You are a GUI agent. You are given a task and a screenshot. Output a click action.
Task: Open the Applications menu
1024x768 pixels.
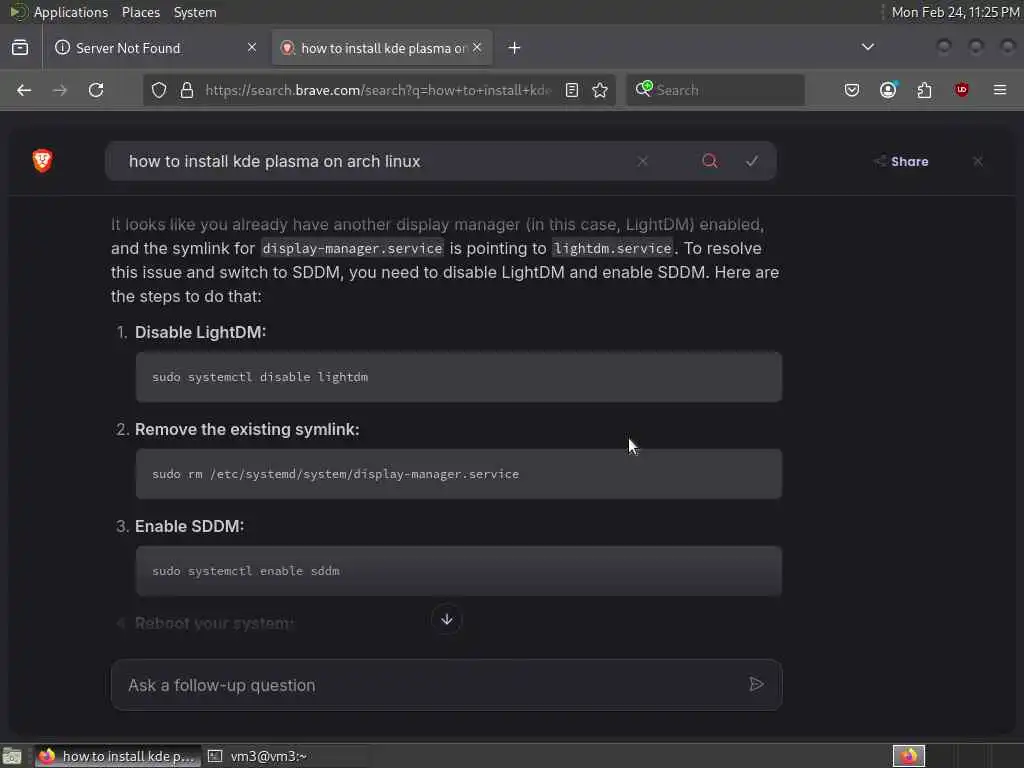click(71, 12)
